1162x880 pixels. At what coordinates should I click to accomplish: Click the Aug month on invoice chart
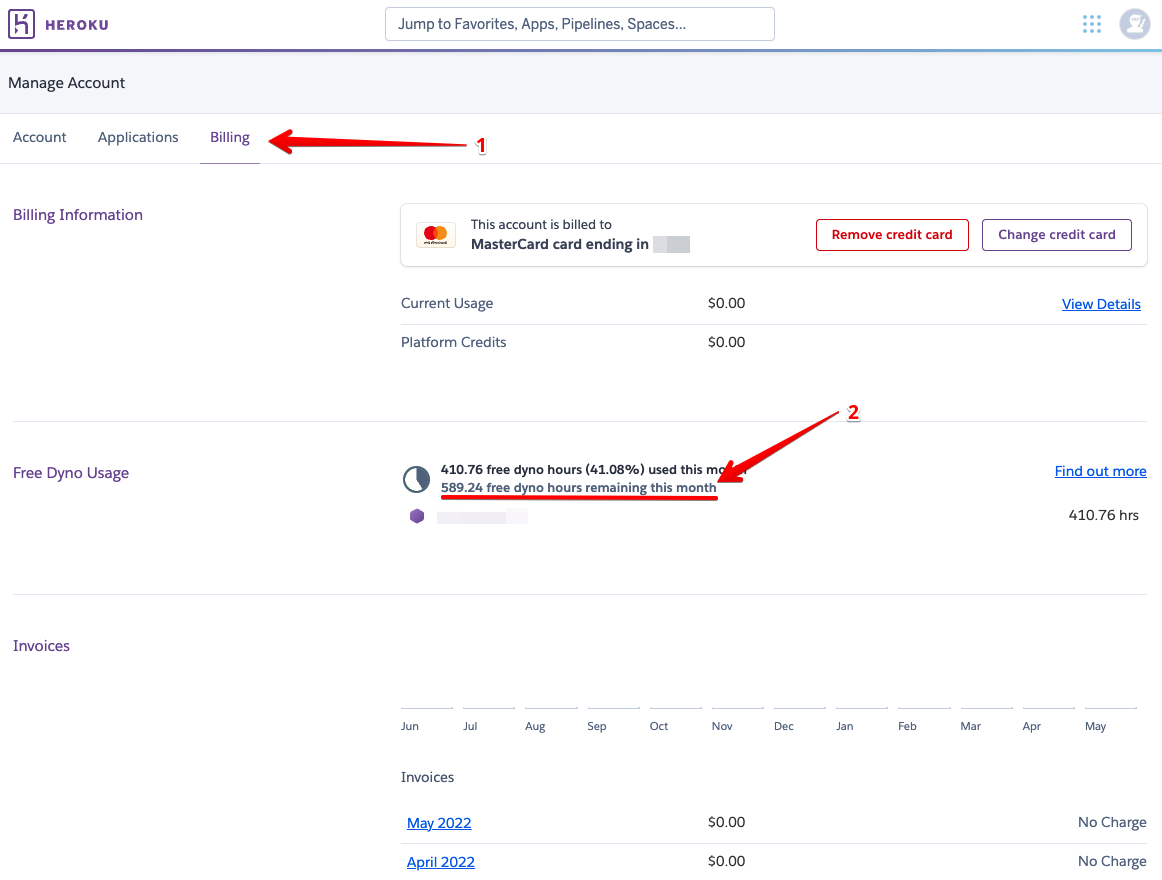535,727
